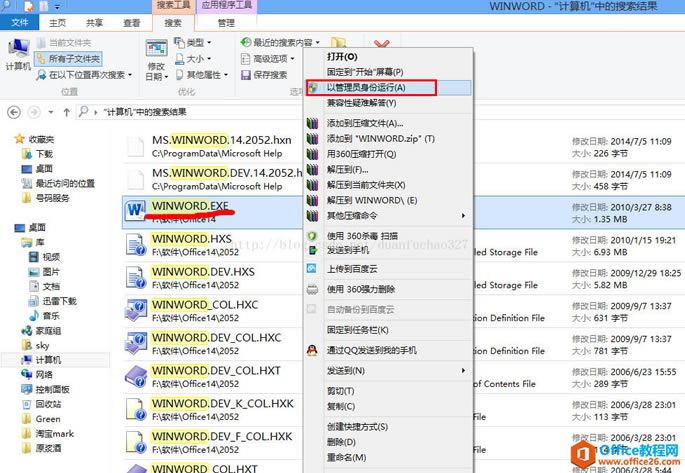685x473 pixels.
Task: Select the WINWORD.HXS file icon
Action: [x=136, y=245]
